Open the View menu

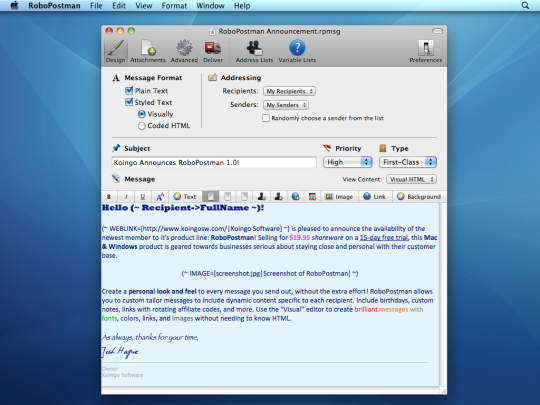point(144,6)
